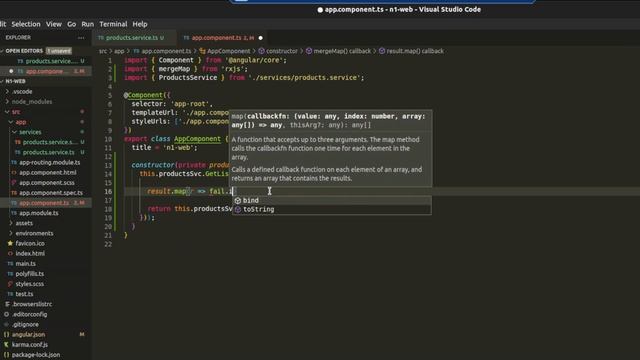Viewport: 640px width, 360px height.
Task: Open .gitignore file
Action: 25,324
